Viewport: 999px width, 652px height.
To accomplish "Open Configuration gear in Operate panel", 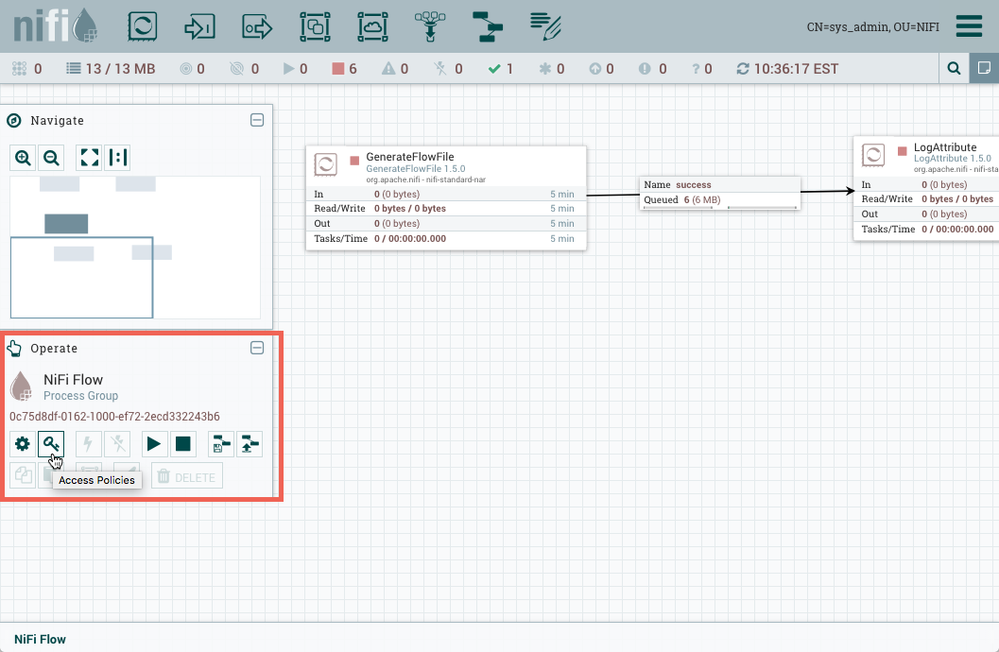I will [x=22, y=444].
